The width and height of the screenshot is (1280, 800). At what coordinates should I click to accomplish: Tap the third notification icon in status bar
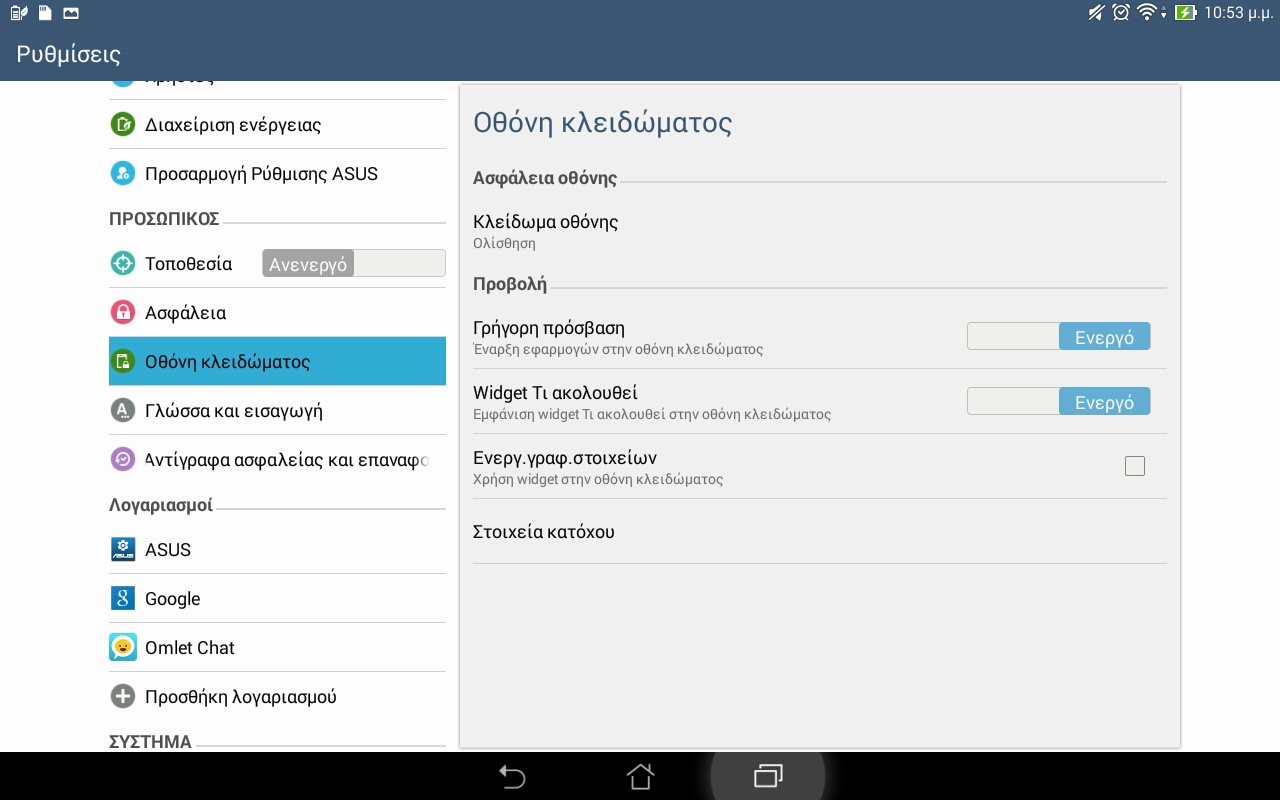click(71, 13)
